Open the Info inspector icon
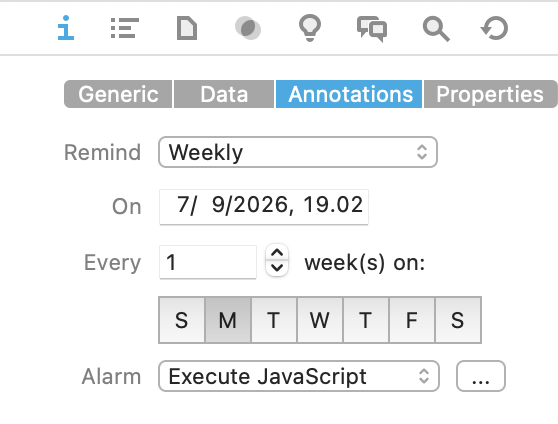This screenshot has height=424, width=558. point(66,28)
